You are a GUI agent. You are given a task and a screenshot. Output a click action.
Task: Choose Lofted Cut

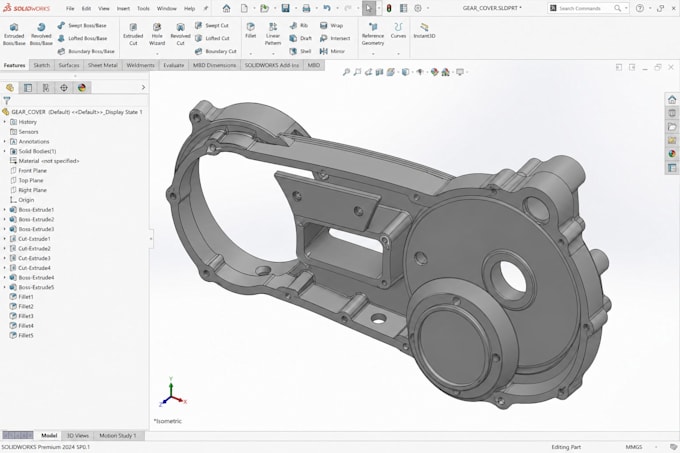pos(212,38)
